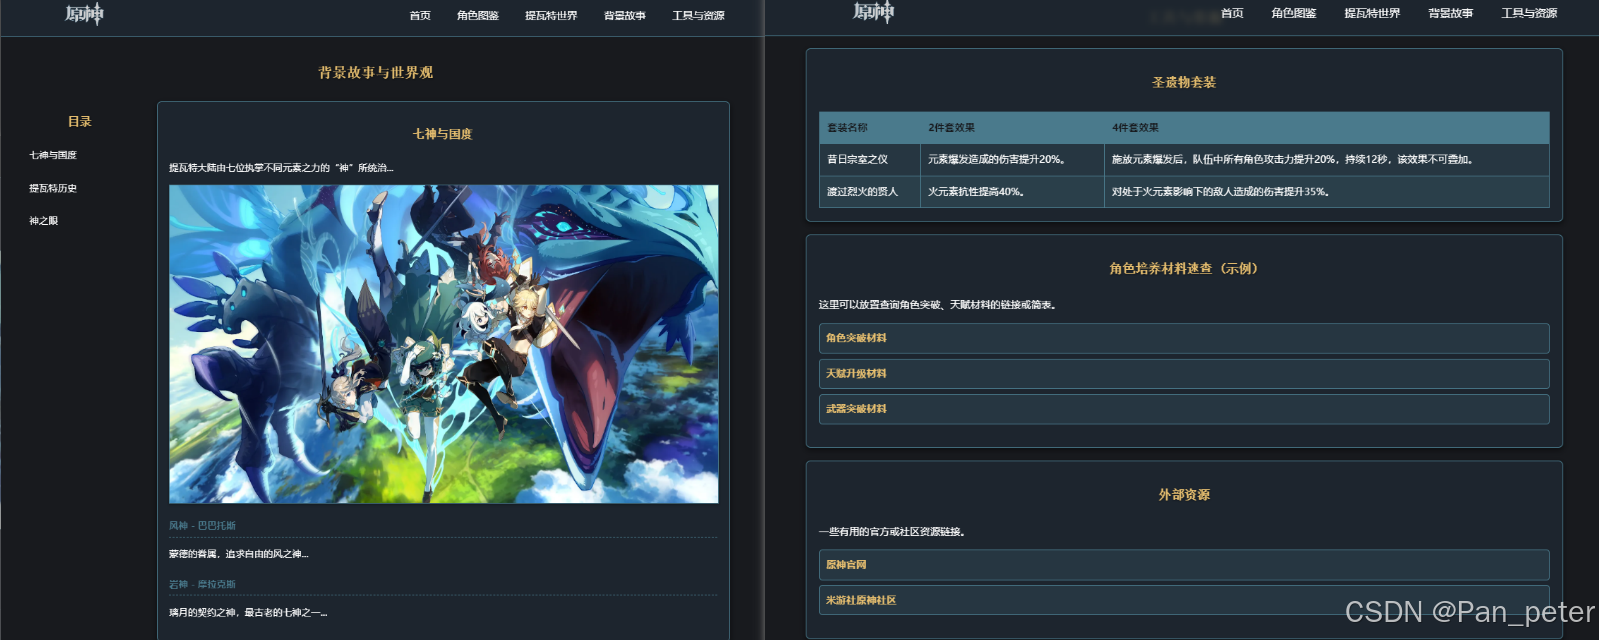Open 工具与资源 in the right page navigation

pos(1529,13)
